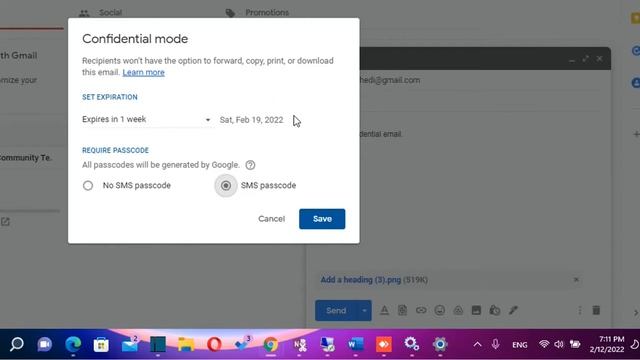Select the SMS passcode radio button

pyautogui.click(x=226, y=186)
